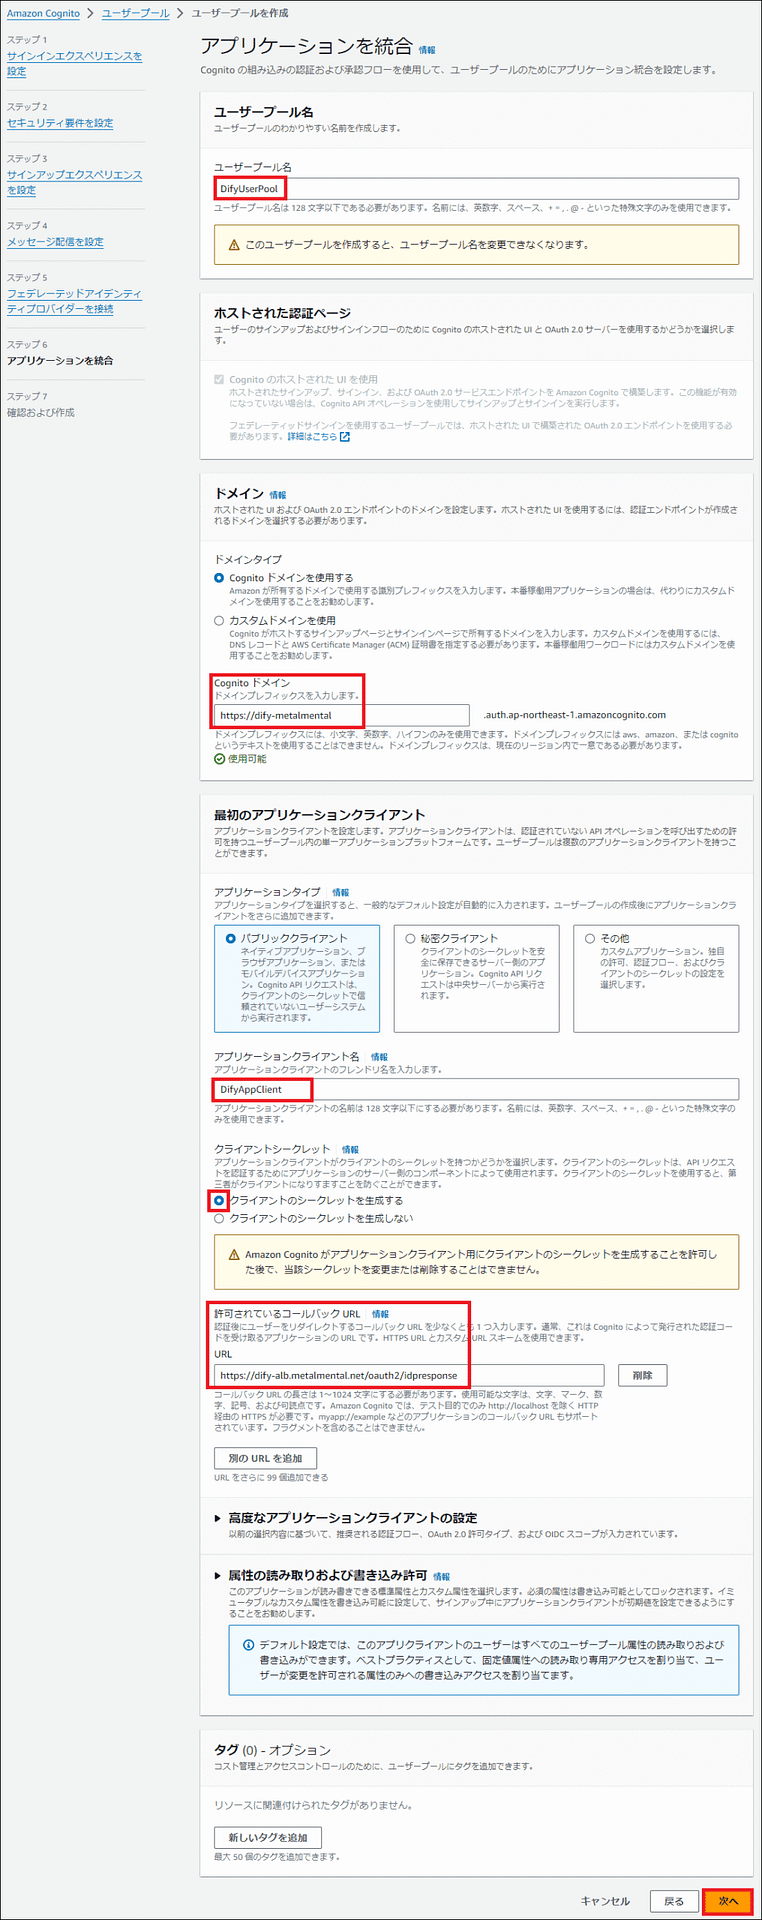762x1920 pixels.
Task: Click 削除 button beside callback URL
Action: pyautogui.click(x=642, y=1375)
